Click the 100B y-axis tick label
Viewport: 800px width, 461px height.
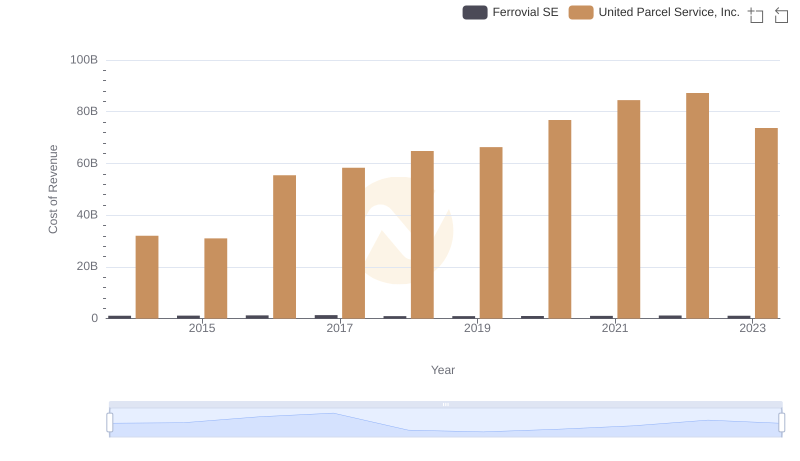pyautogui.click(x=83, y=60)
